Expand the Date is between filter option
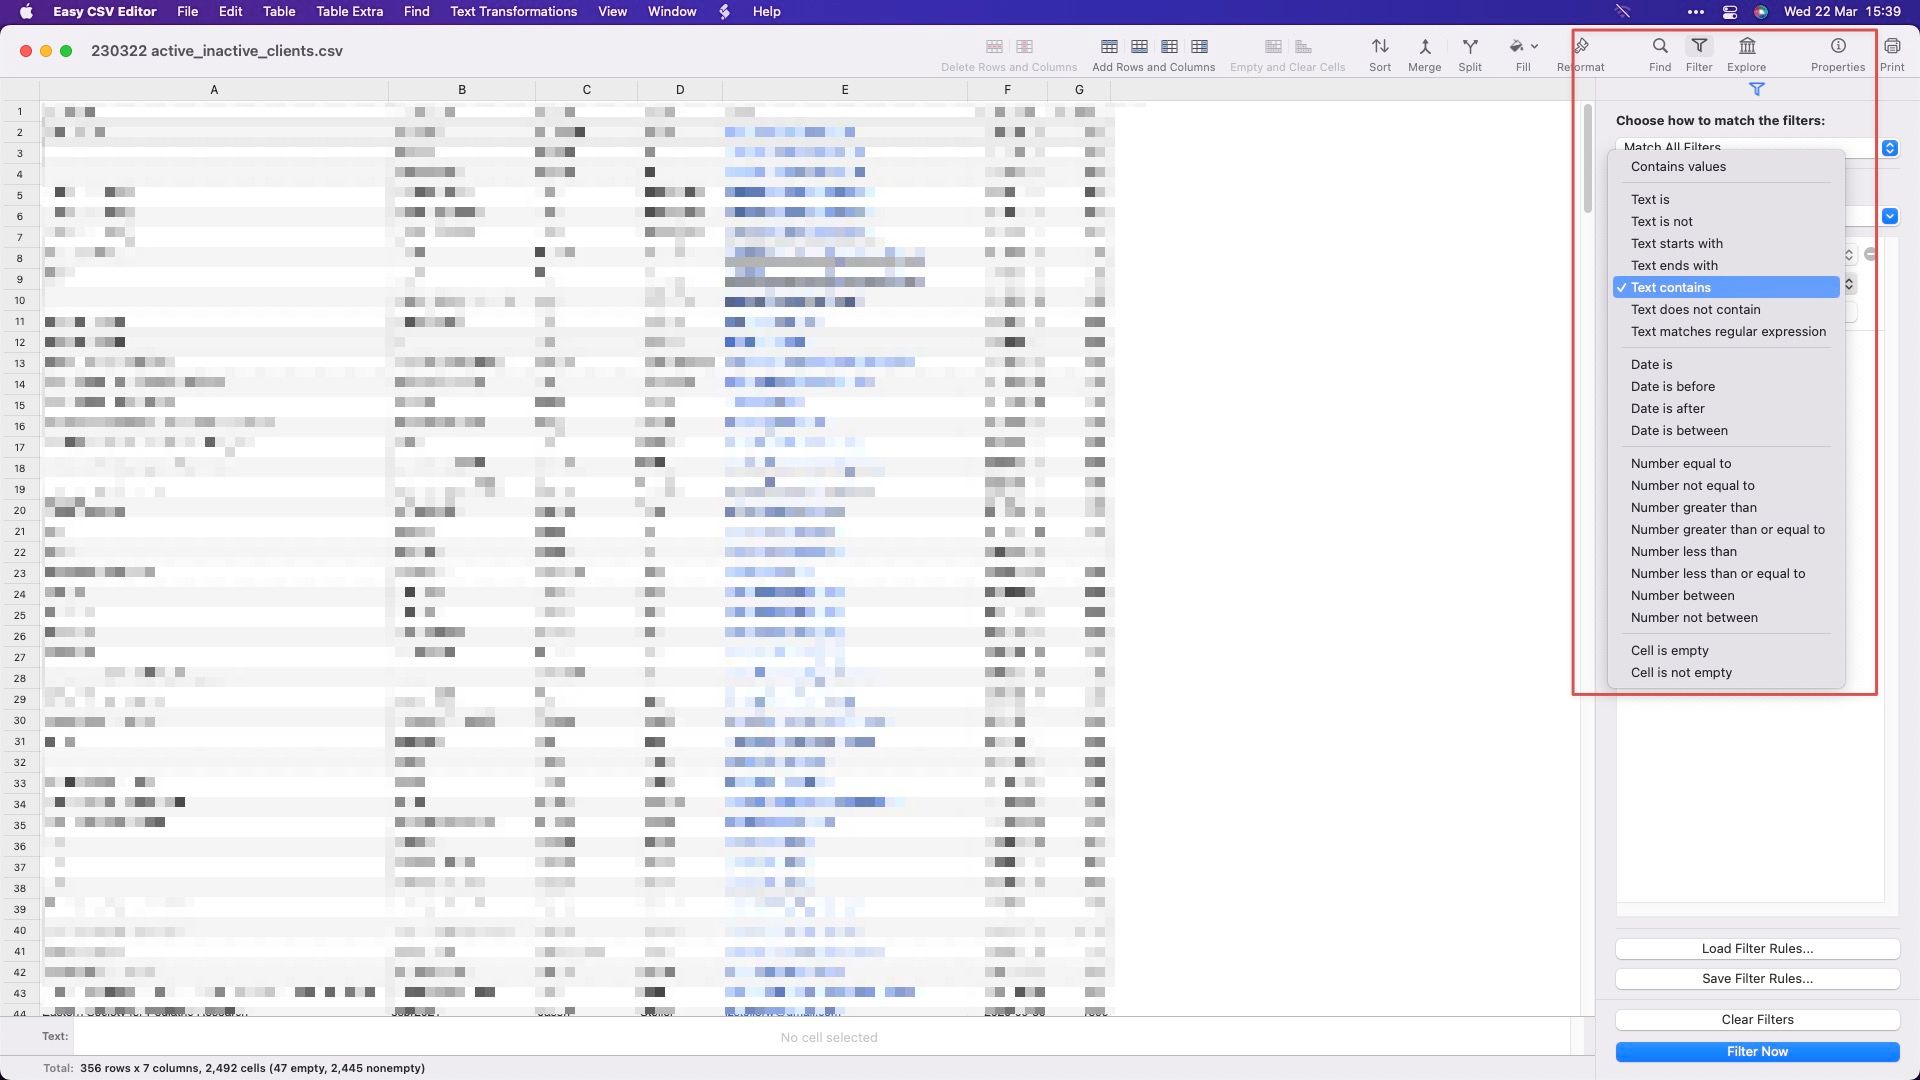This screenshot has height=1080, width=1920. coord(1679,430)
